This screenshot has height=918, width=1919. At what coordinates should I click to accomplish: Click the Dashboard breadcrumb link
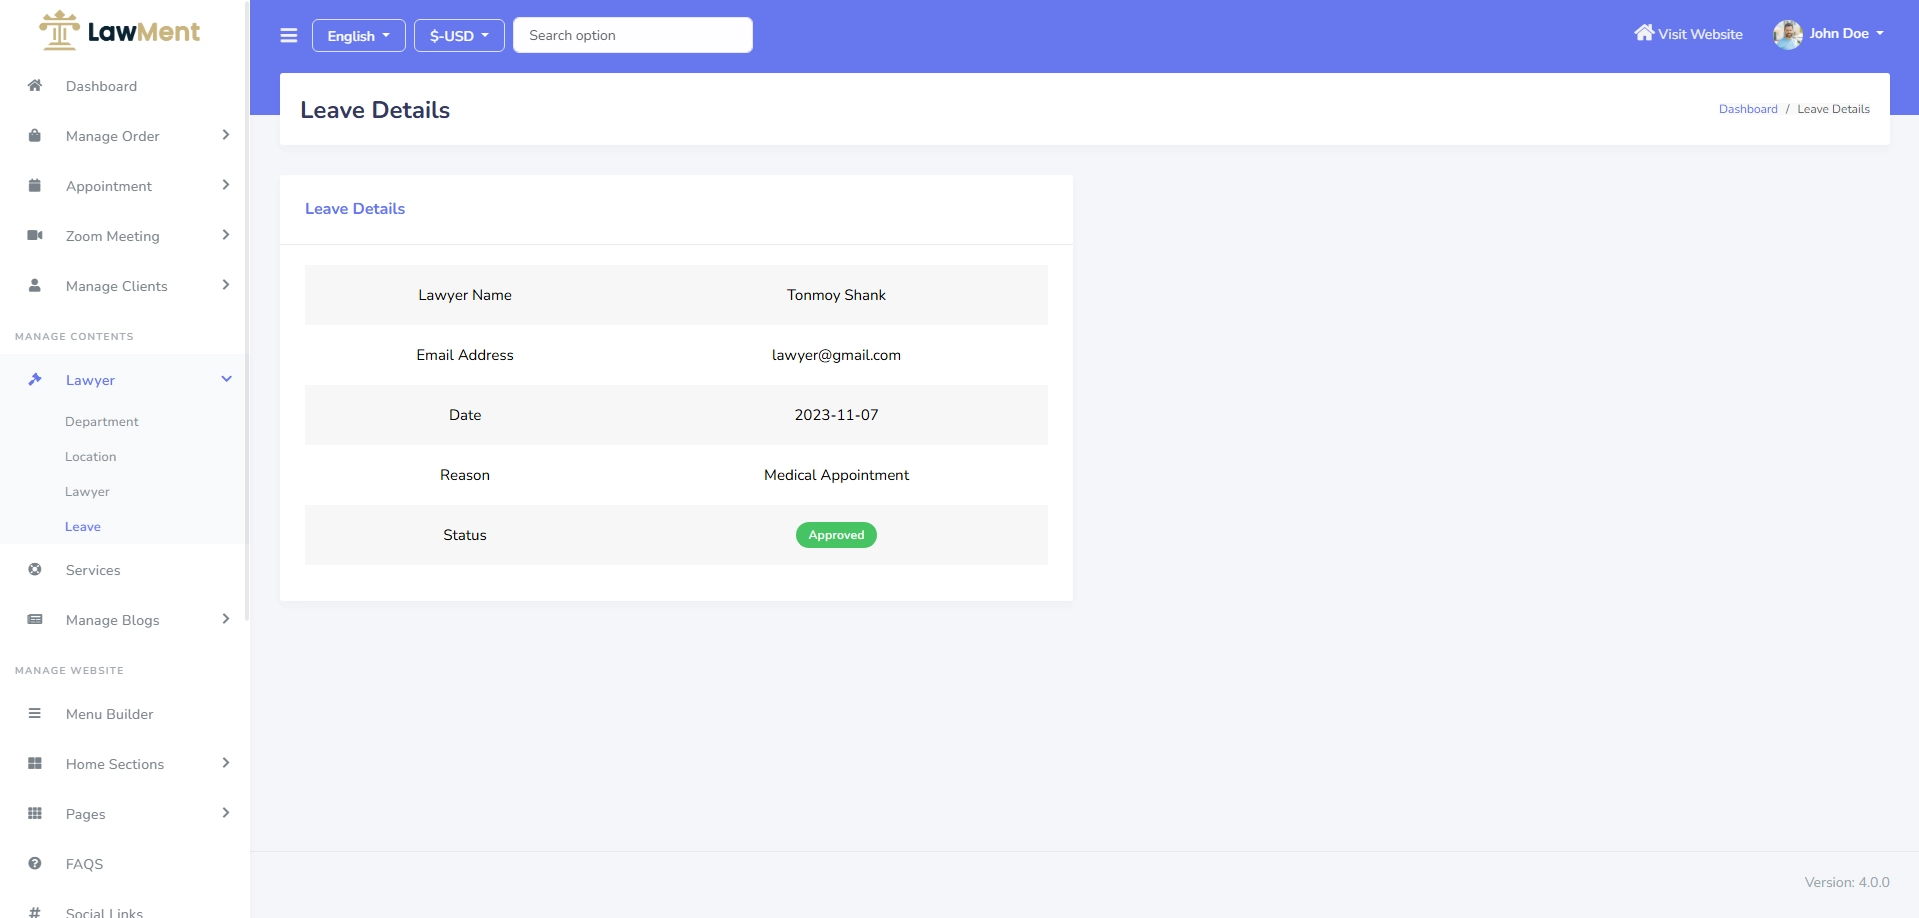[x=1748, y=109]
